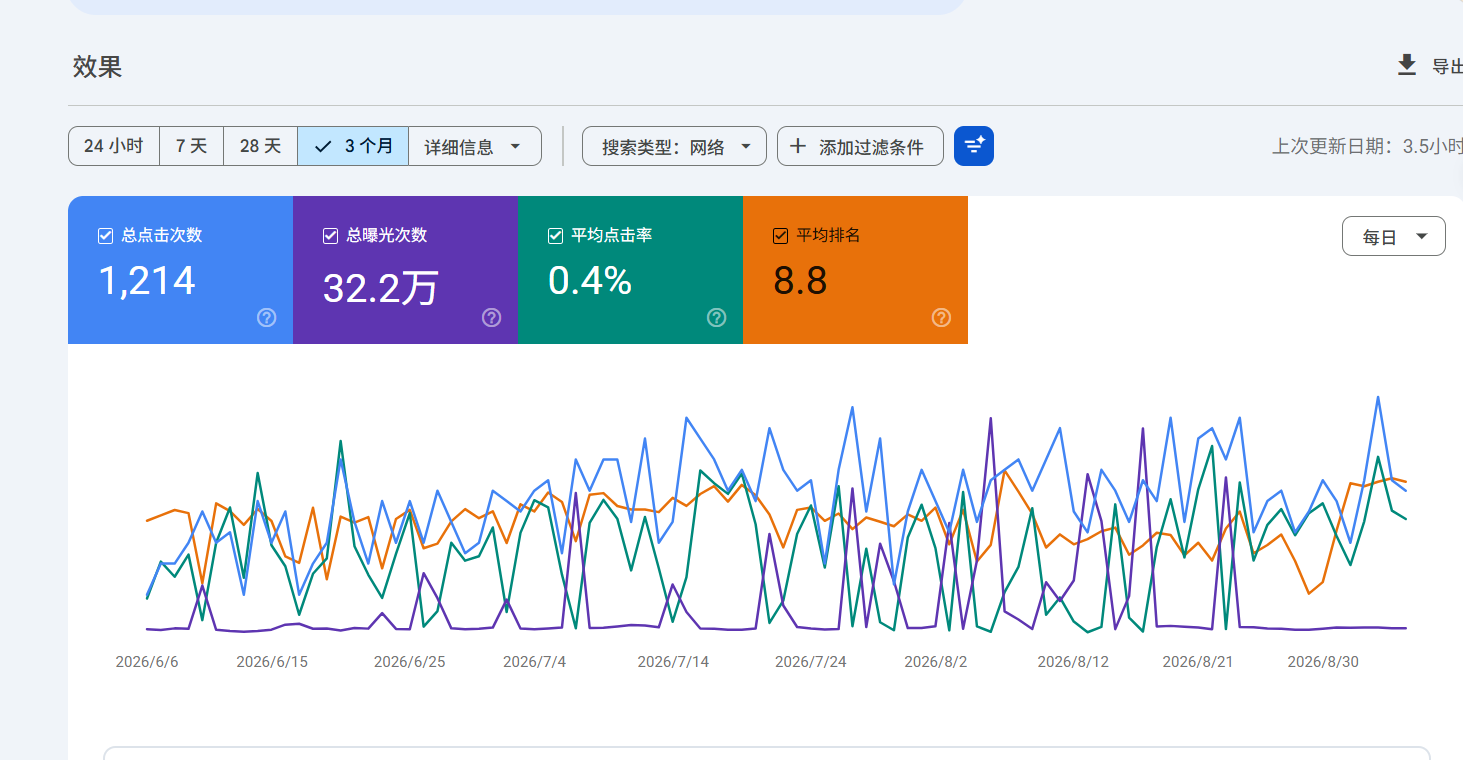Image resolution: width=1463 pixels, height=760 pixels.
Task: Click the 上次更新日期 status text
Action: (x=1367, y=146)
